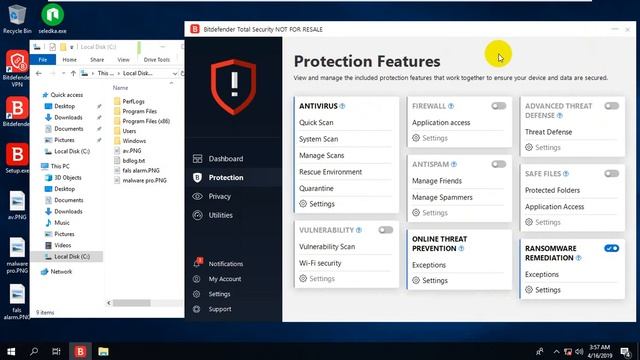Start an Antivirus System Scan
This screenshot has height=360, width=640.
tap(318, 139)
